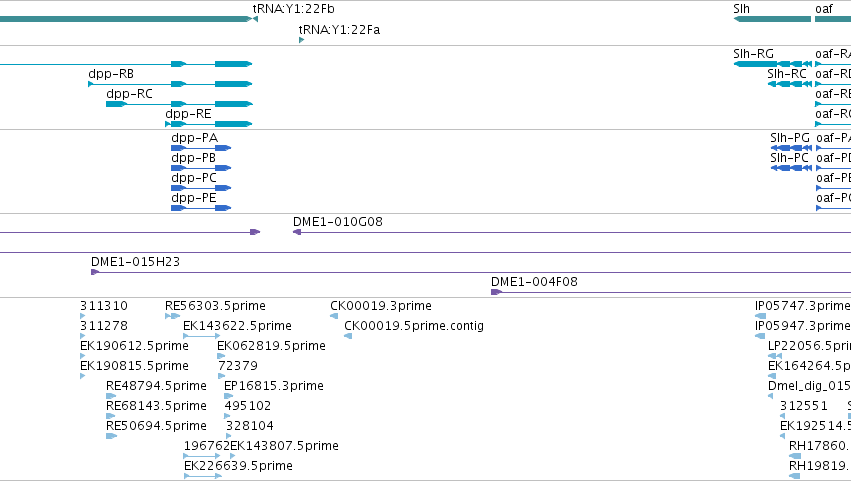Click the dpp-PE protein glyph
Image resolution: width=851 pixels, height=481 pixels.
pyautogui.click(x=201, y=208)
